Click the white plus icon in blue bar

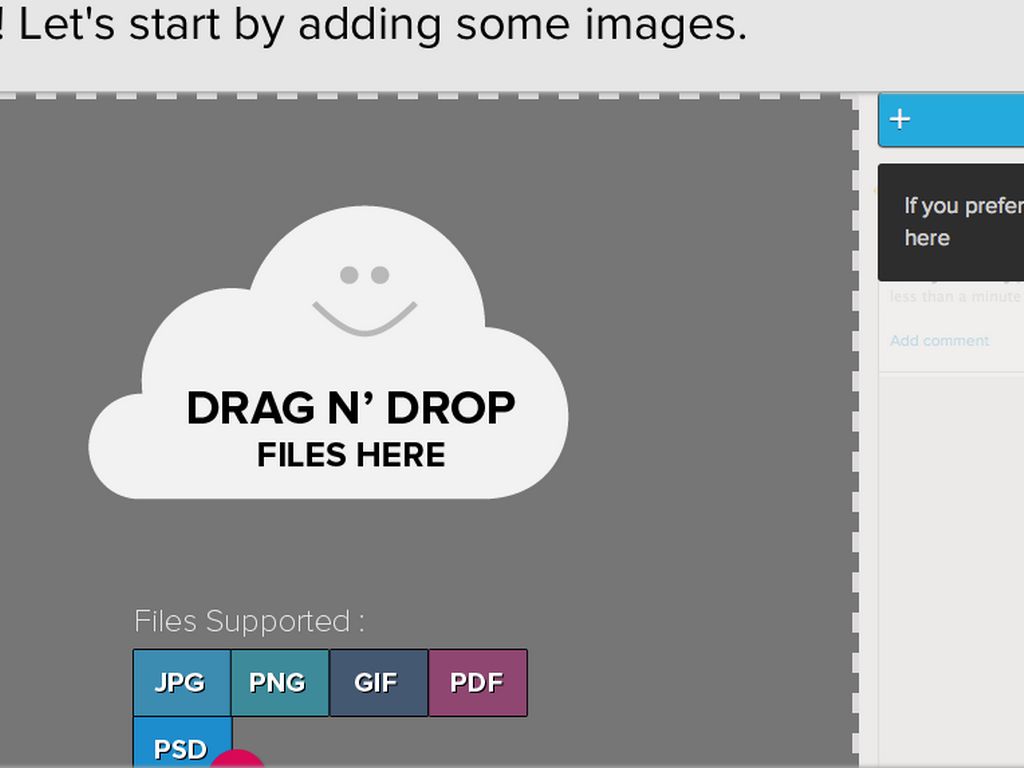900,119
